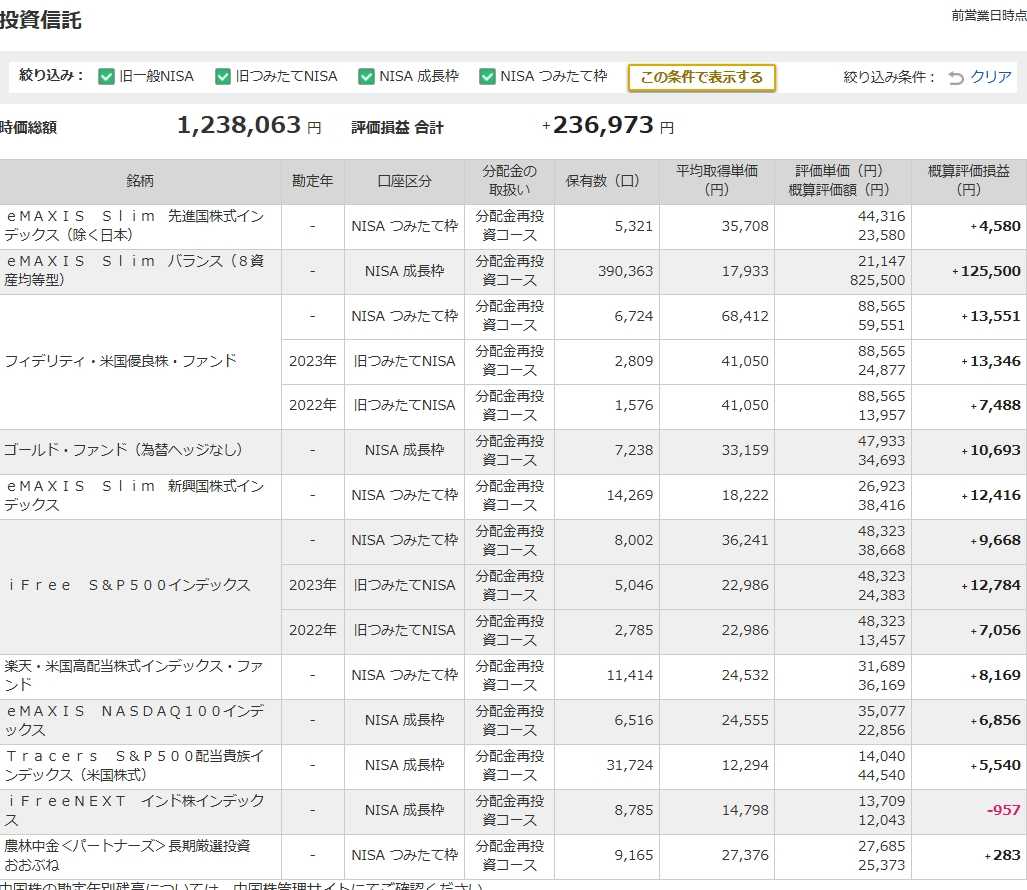Open フィデリティ・米国優良株・ファンド details
The width and height of the screenshot is (1027, 890).
pos(121,361)
